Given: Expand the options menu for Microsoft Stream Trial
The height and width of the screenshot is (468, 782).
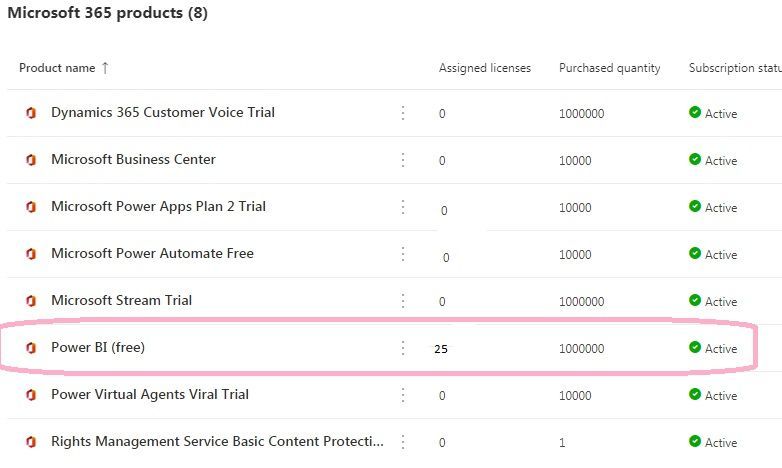Looking at the screenshot, I should (403, 301).
